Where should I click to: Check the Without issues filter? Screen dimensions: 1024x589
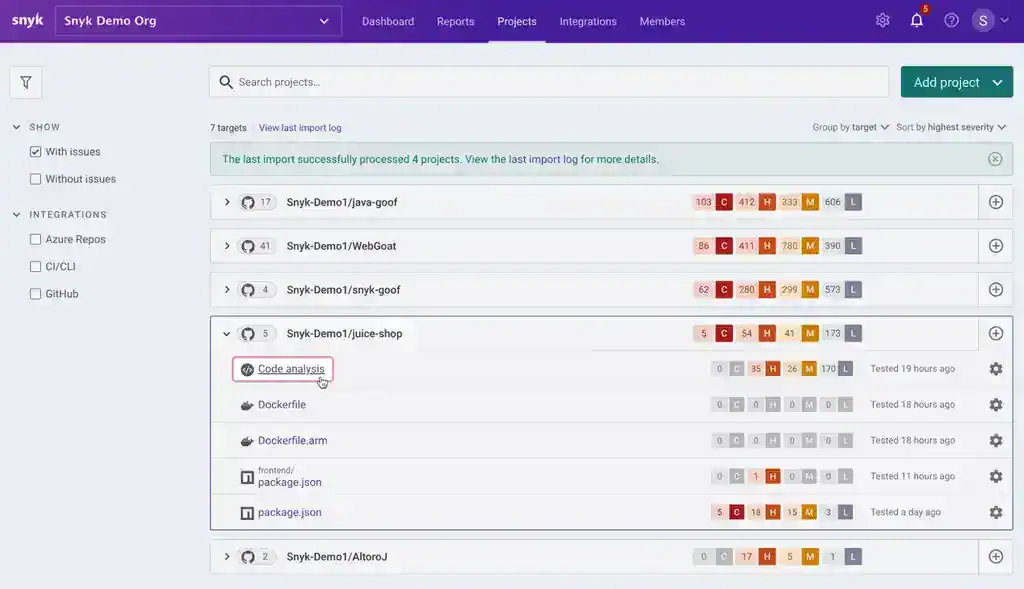35,179
